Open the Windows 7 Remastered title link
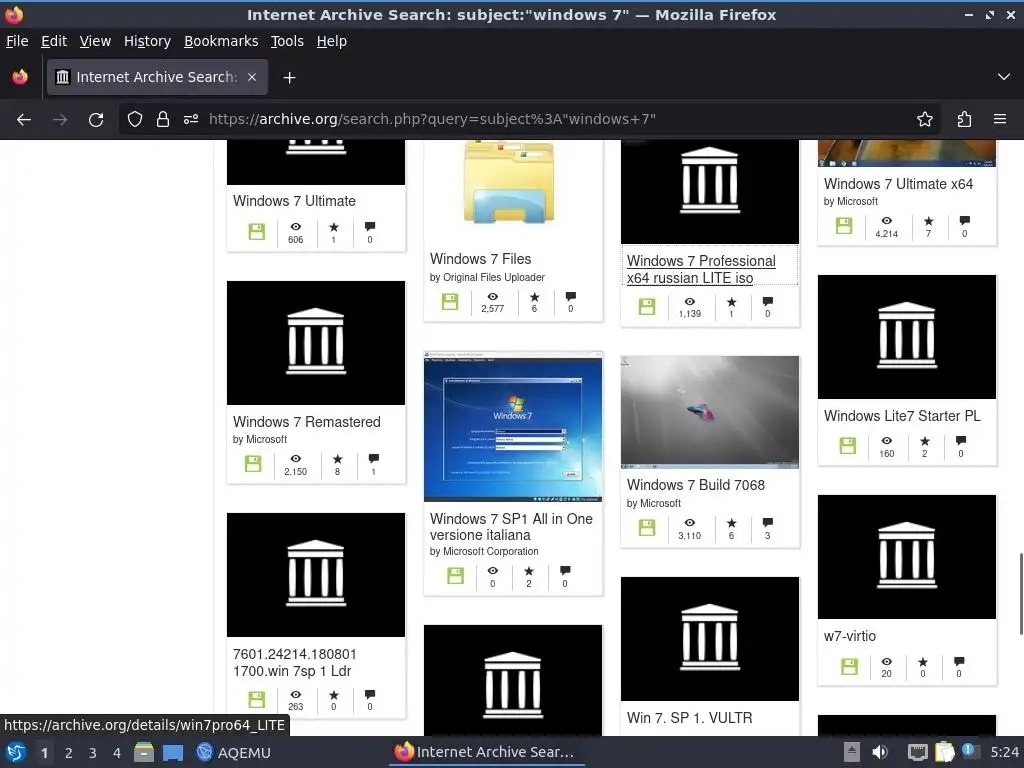This screenshot has height=768, width=1024. (307, 422)
